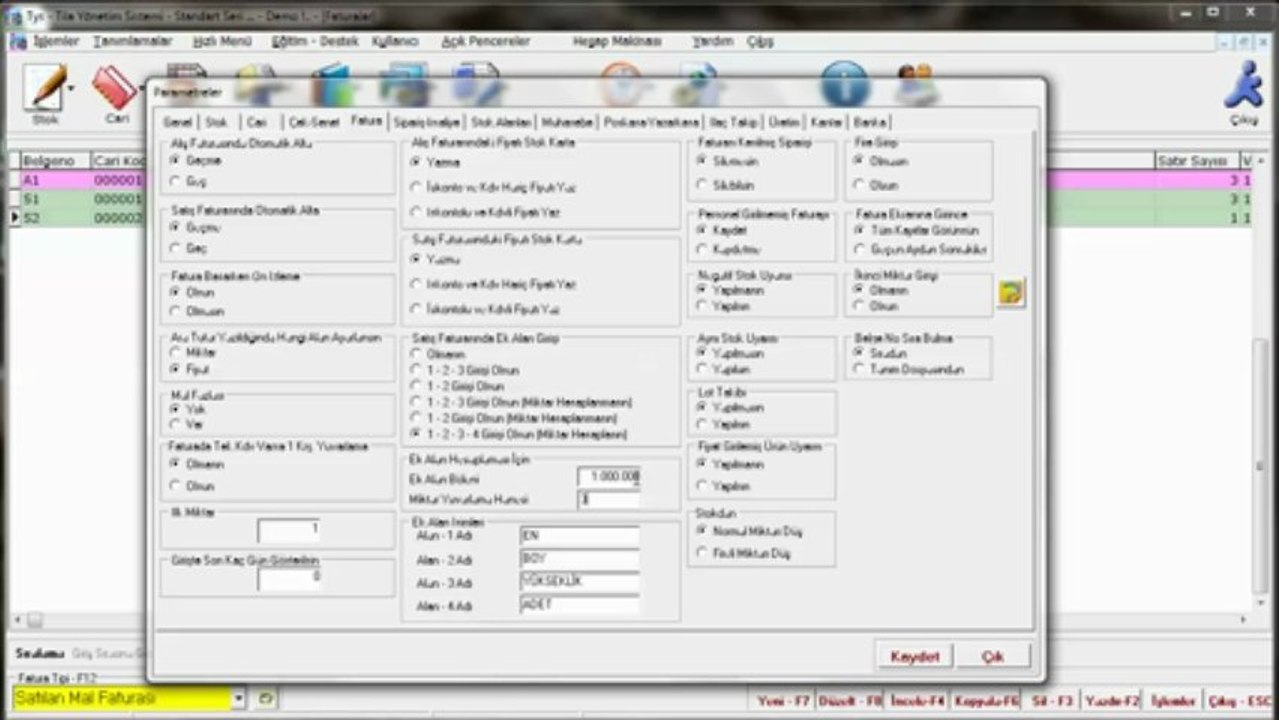Select the '1 - 2 Girişi Olsun' radio option

[416, 386]
